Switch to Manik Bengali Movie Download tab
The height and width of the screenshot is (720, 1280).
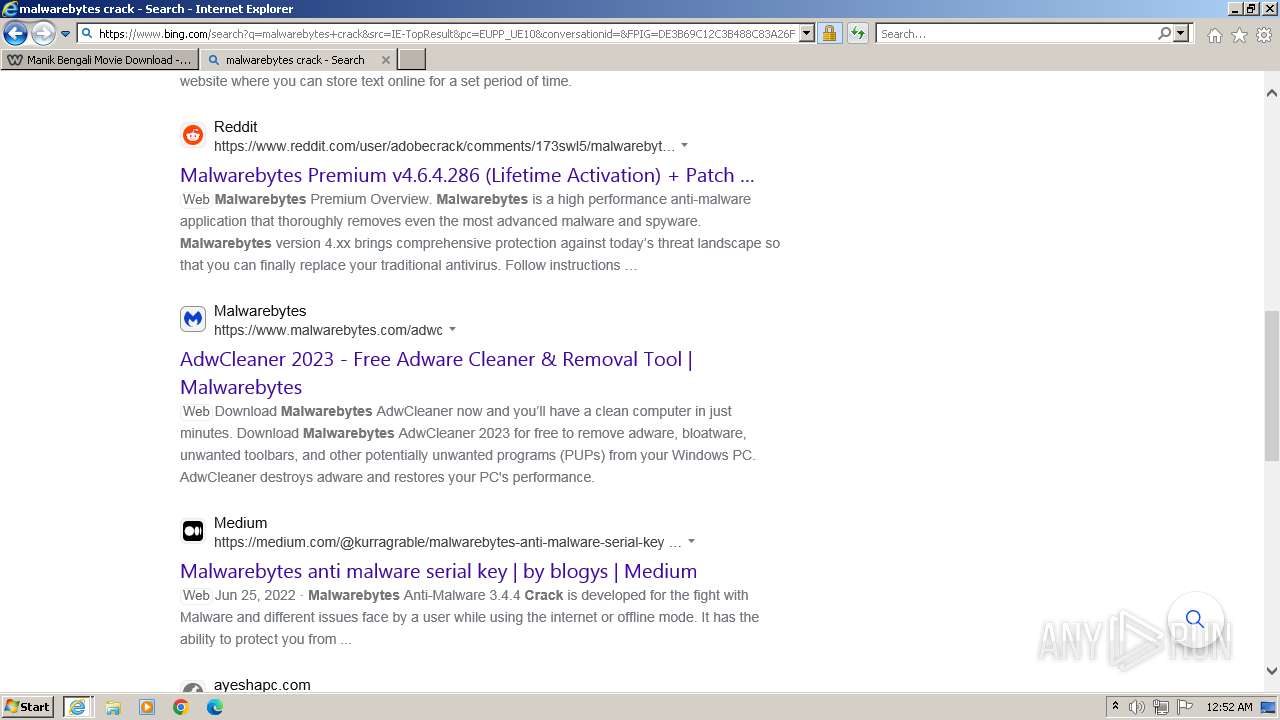click(x=100, y=60)
